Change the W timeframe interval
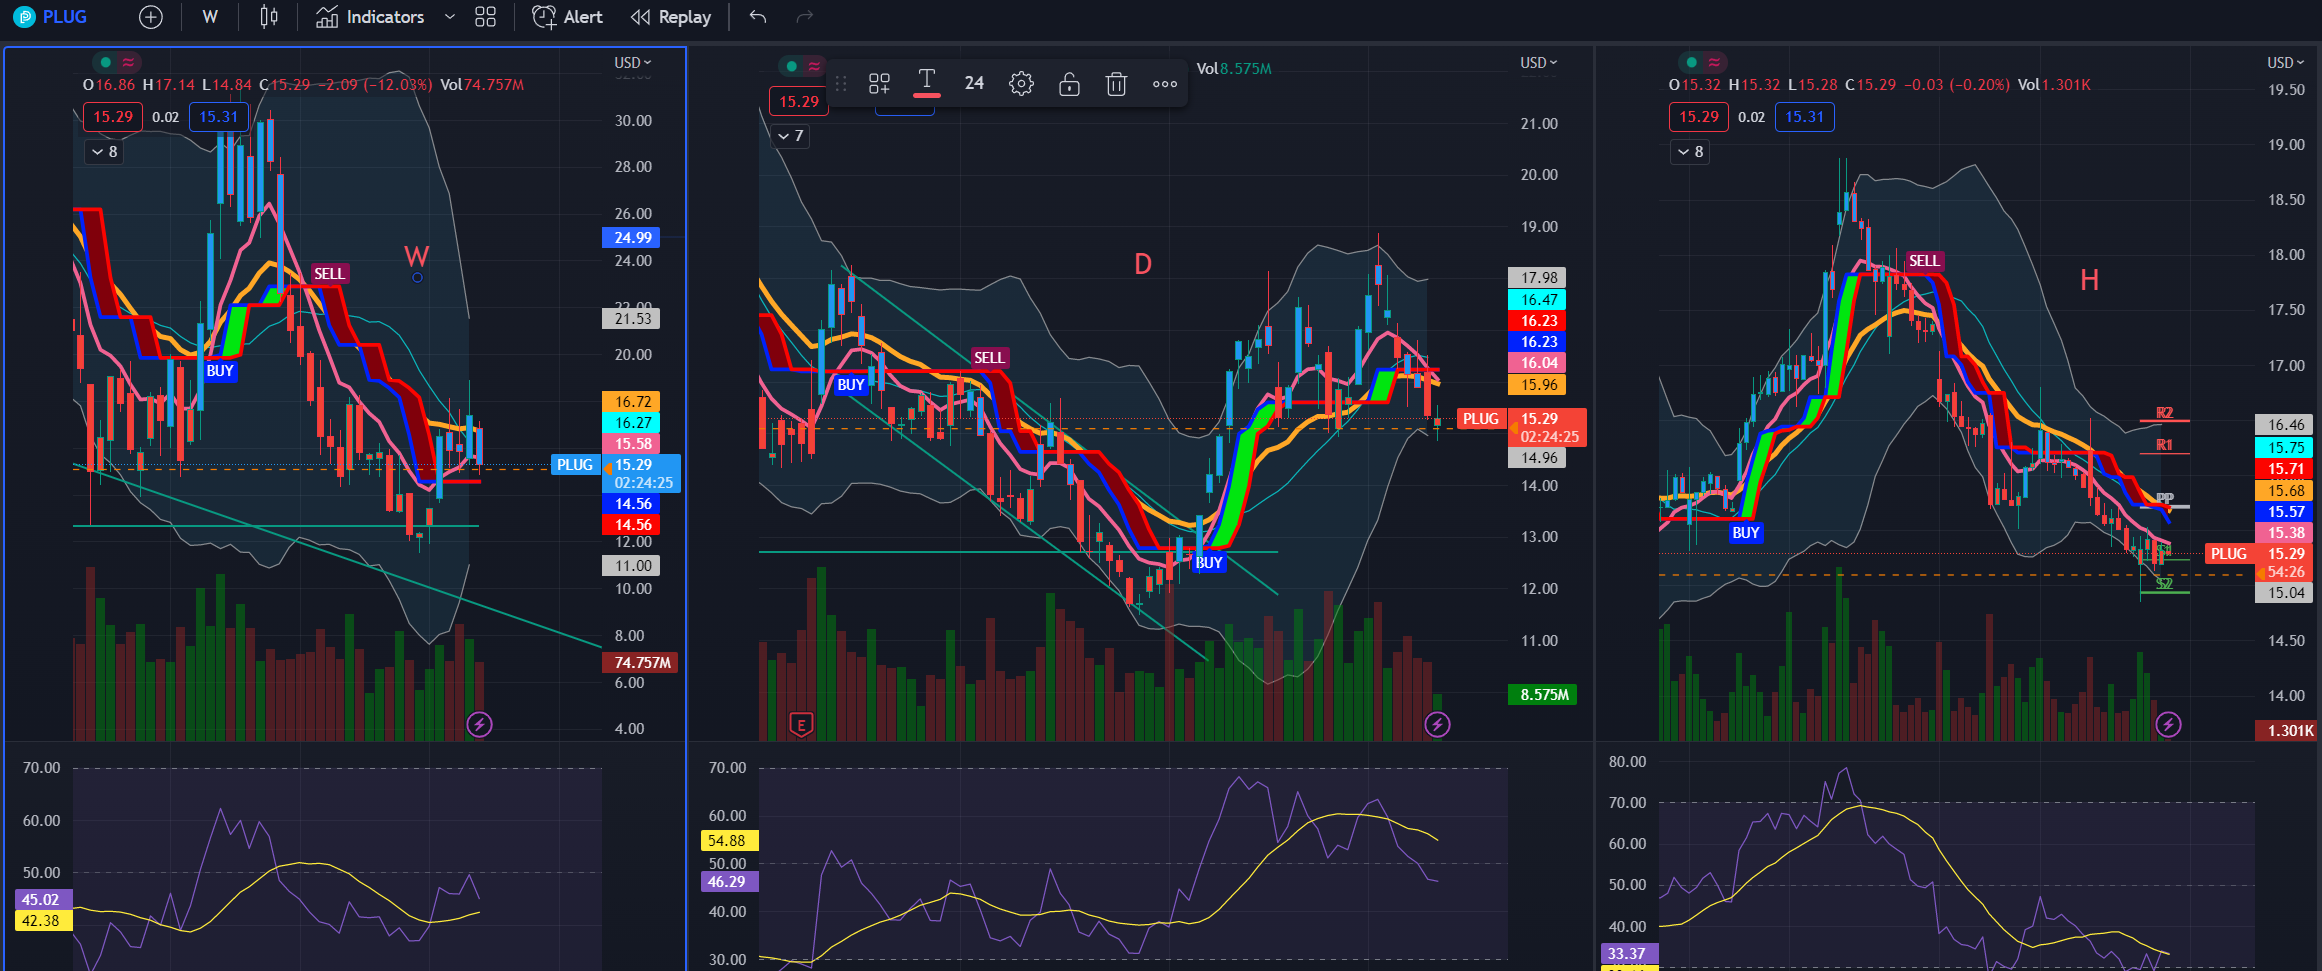Image resolution: width=2322 pixels, height=971 pixels. (x=210, y=17)
